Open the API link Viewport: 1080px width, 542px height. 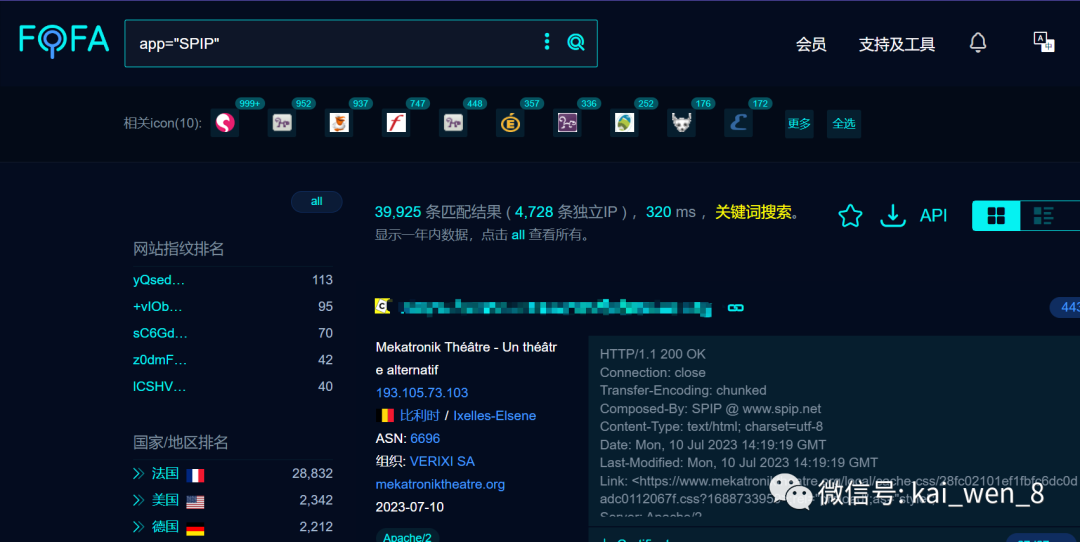[933, 216]
